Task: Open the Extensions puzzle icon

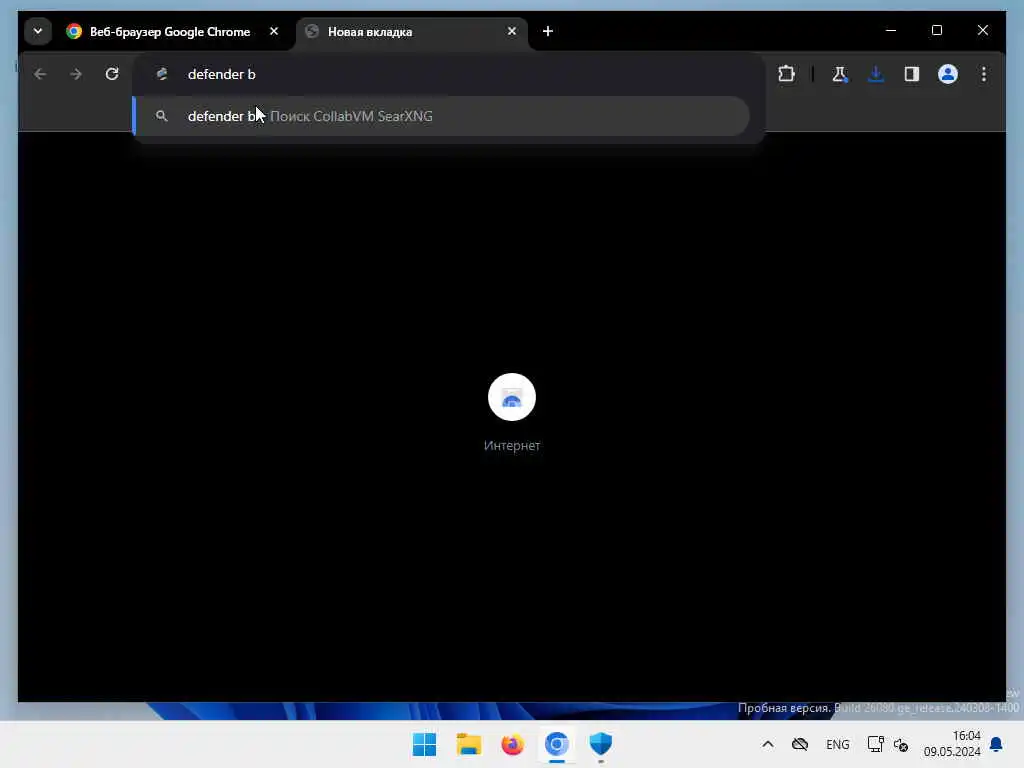Action: (x=787, y=74)
